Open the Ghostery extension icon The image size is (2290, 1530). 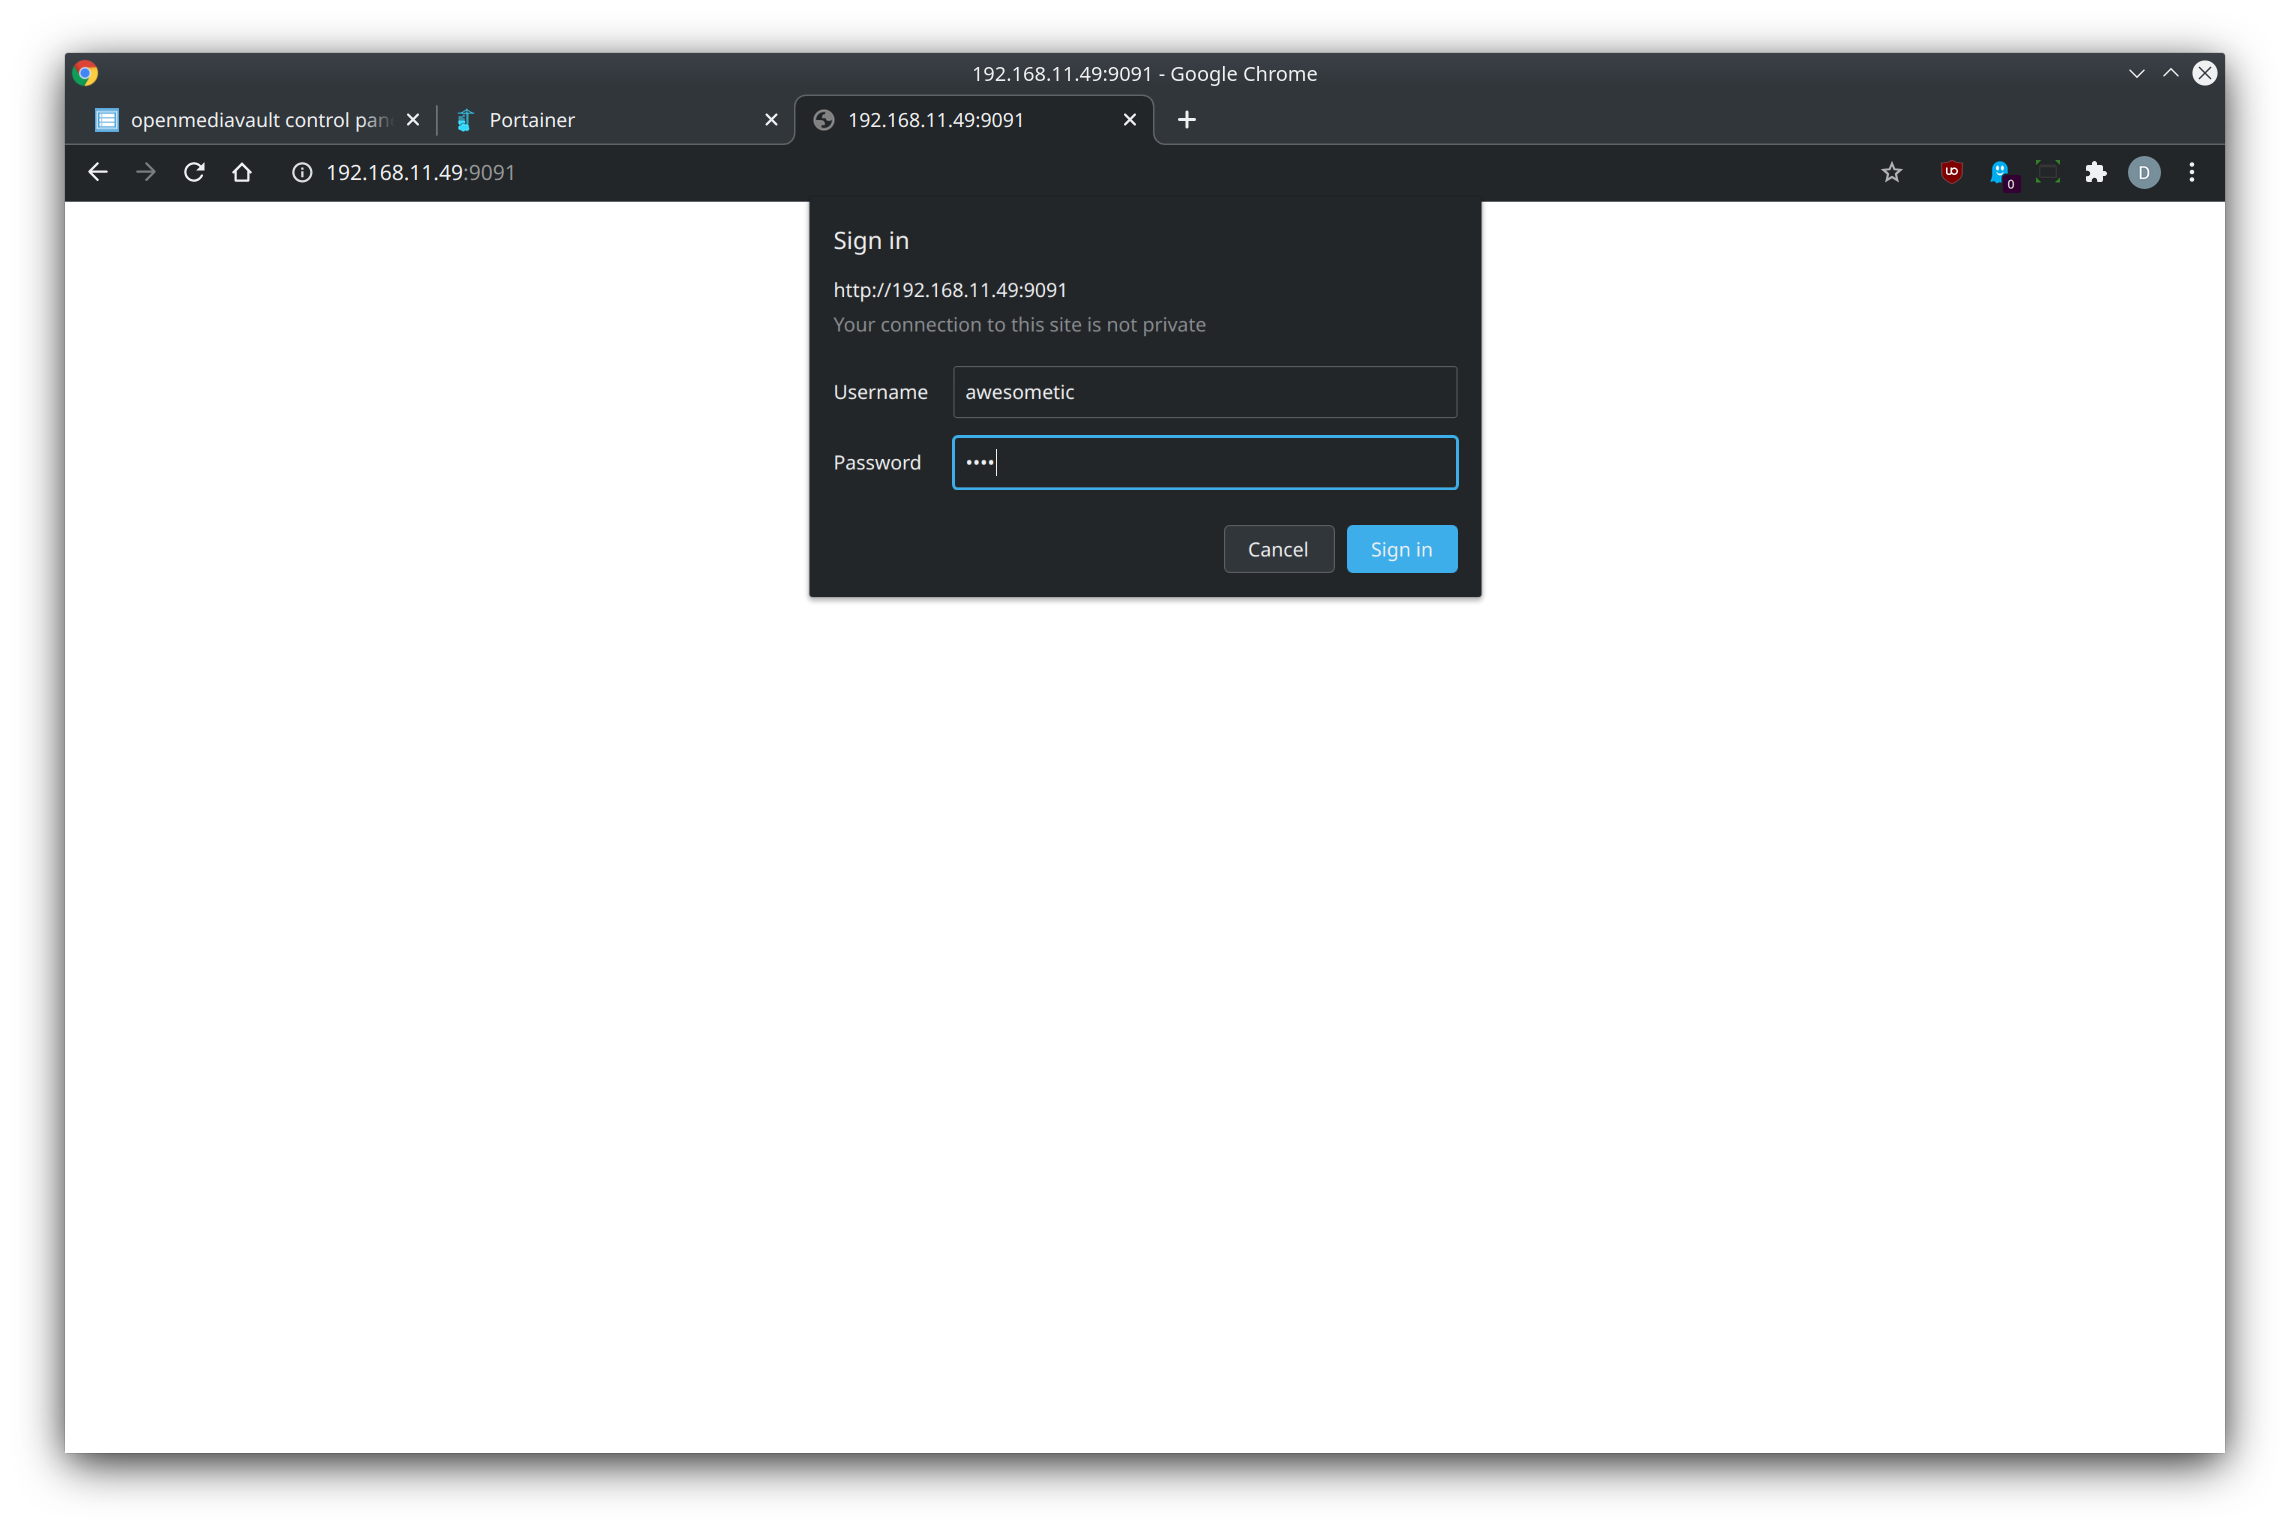[1999, 172]
